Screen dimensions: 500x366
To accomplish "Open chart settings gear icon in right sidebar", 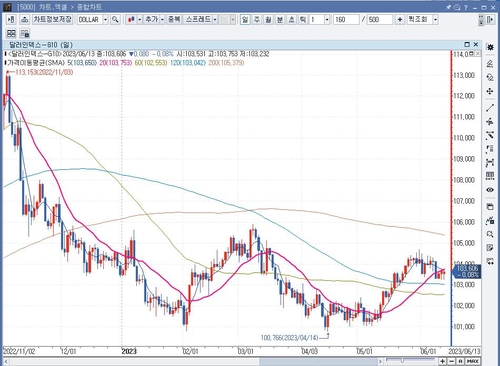I will click(490, 47).
